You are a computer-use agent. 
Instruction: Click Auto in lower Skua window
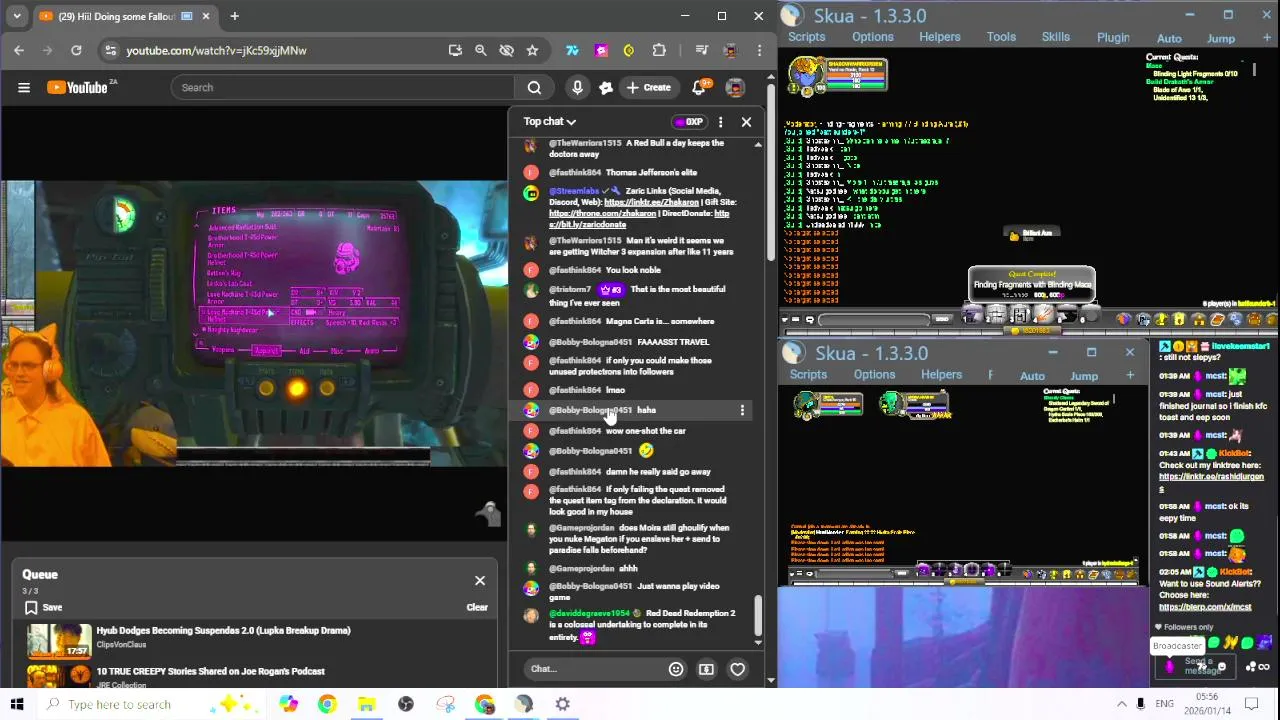[1032, 376]
